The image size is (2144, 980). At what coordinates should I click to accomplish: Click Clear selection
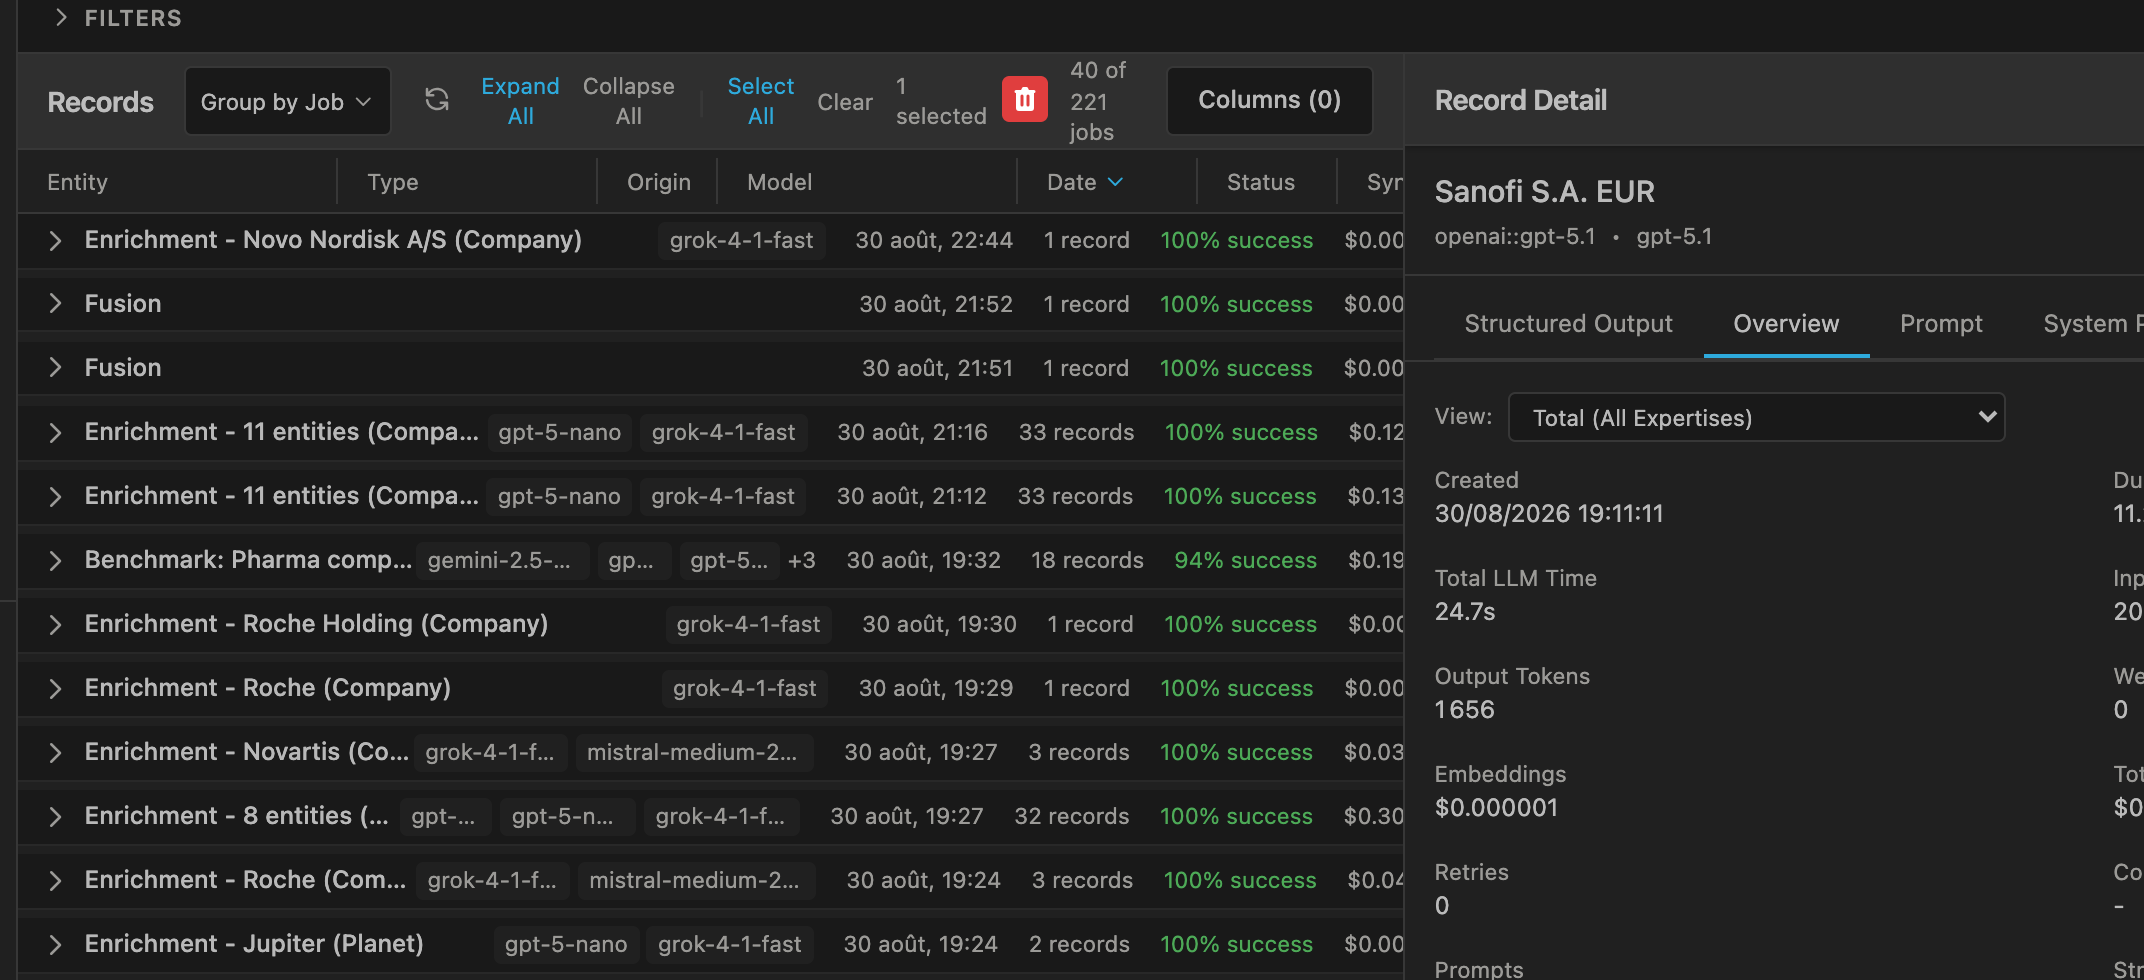(845, 102)
